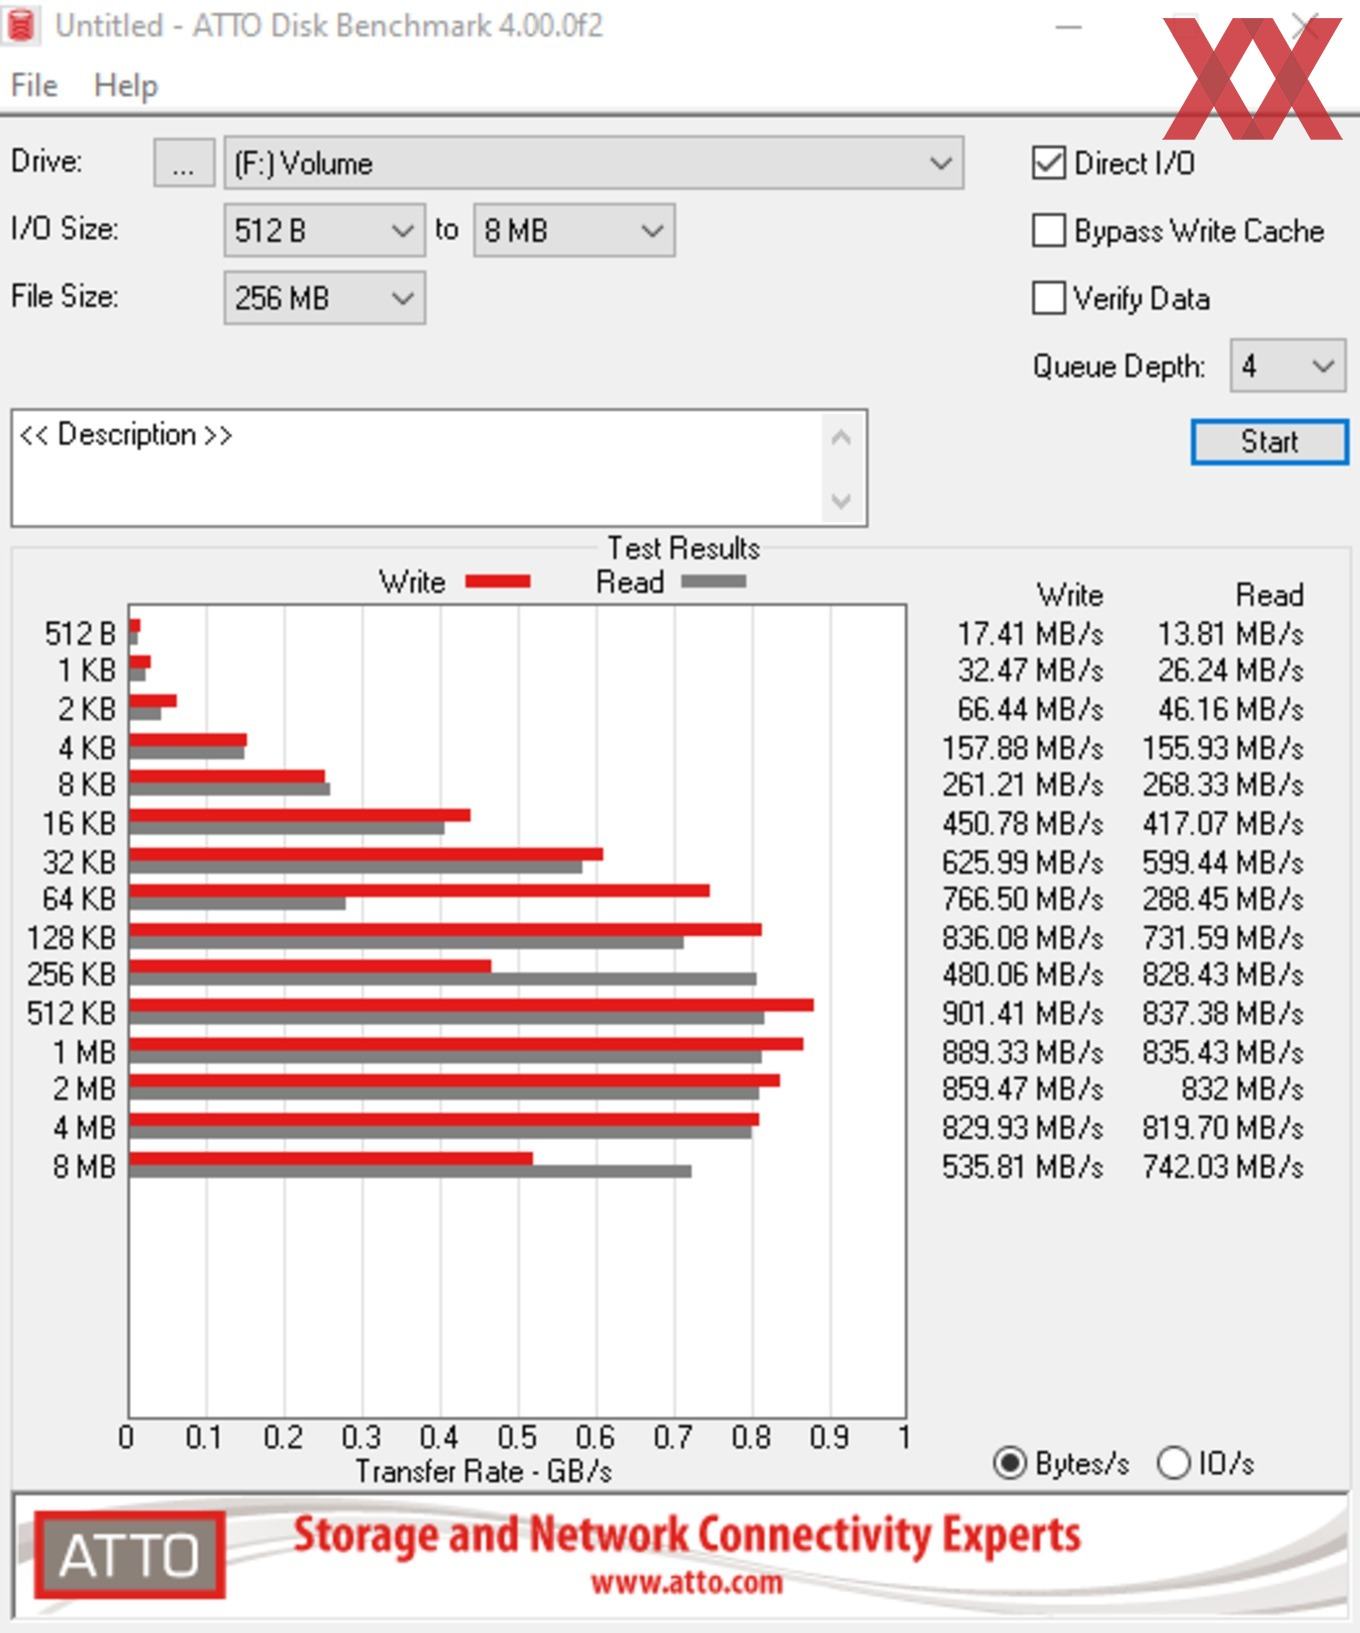This screenshot has height=1633, width=1360.
Task: Click the Storage and Network Connectivity Experts banner
Action: [x=687, y=1535]
